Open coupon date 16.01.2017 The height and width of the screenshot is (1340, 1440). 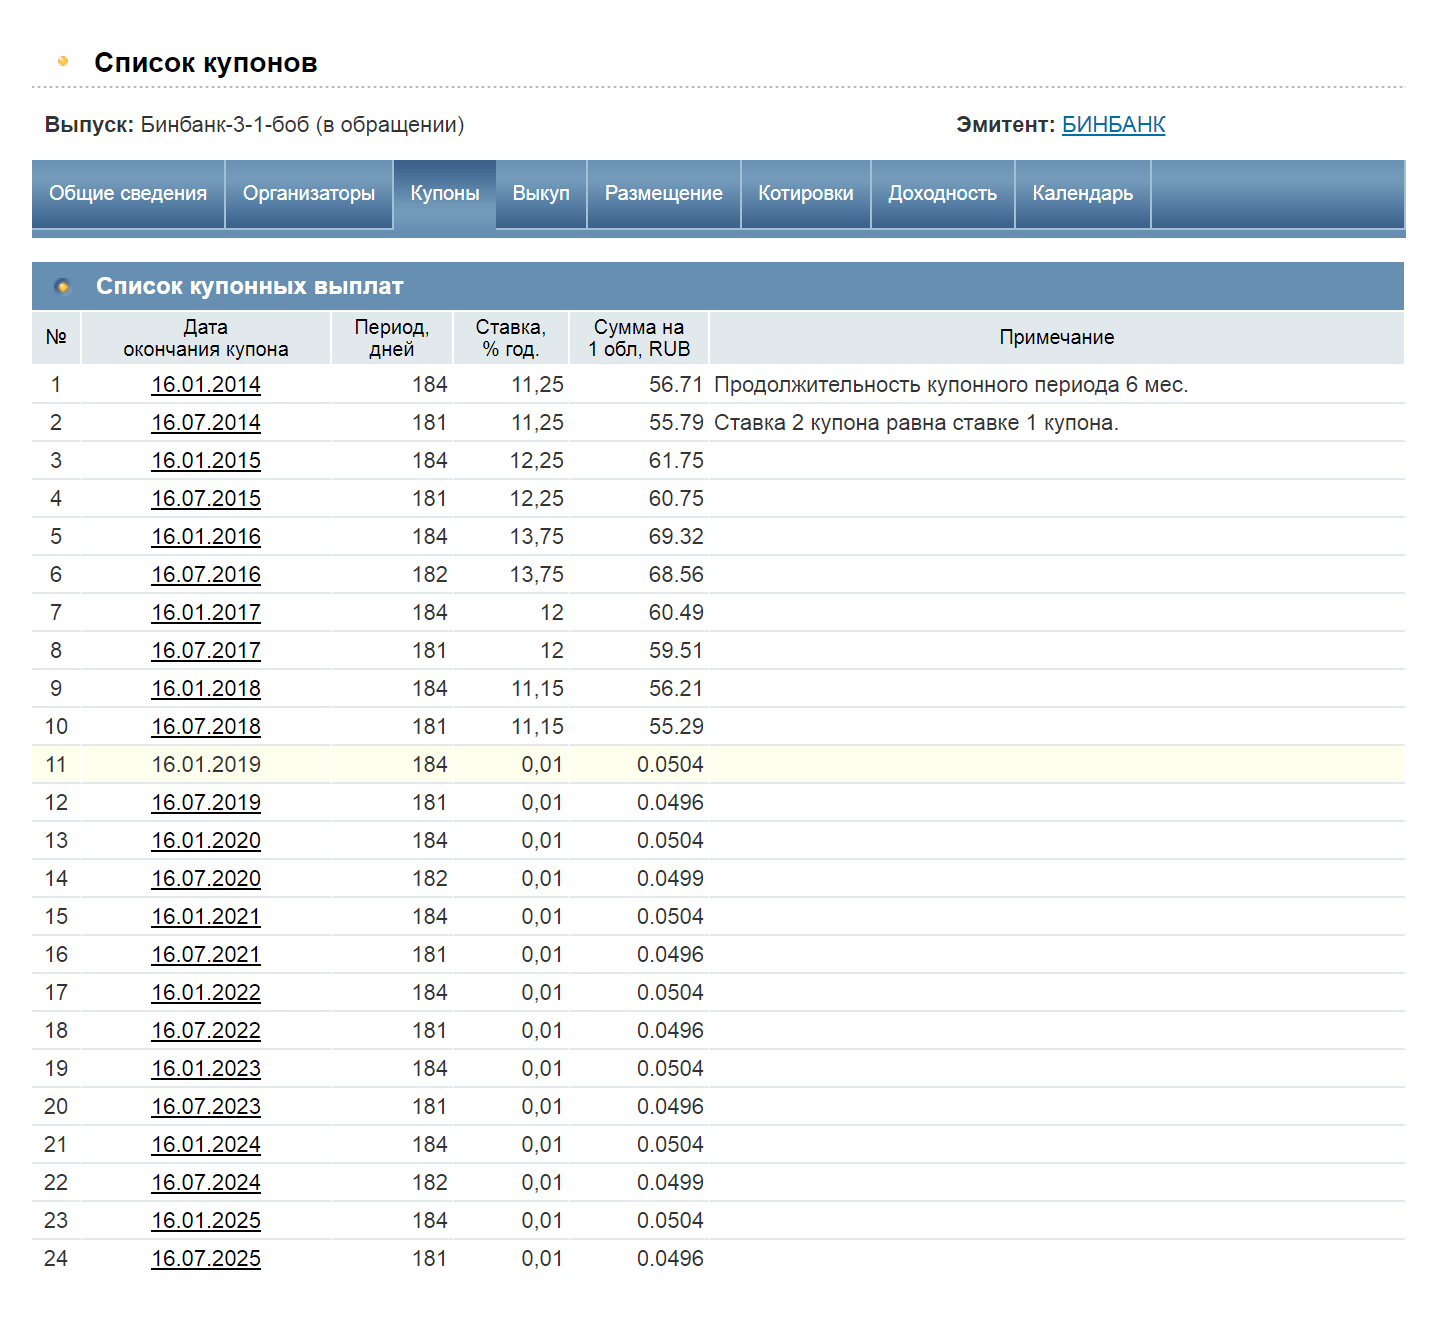click(x=206, y=613)
